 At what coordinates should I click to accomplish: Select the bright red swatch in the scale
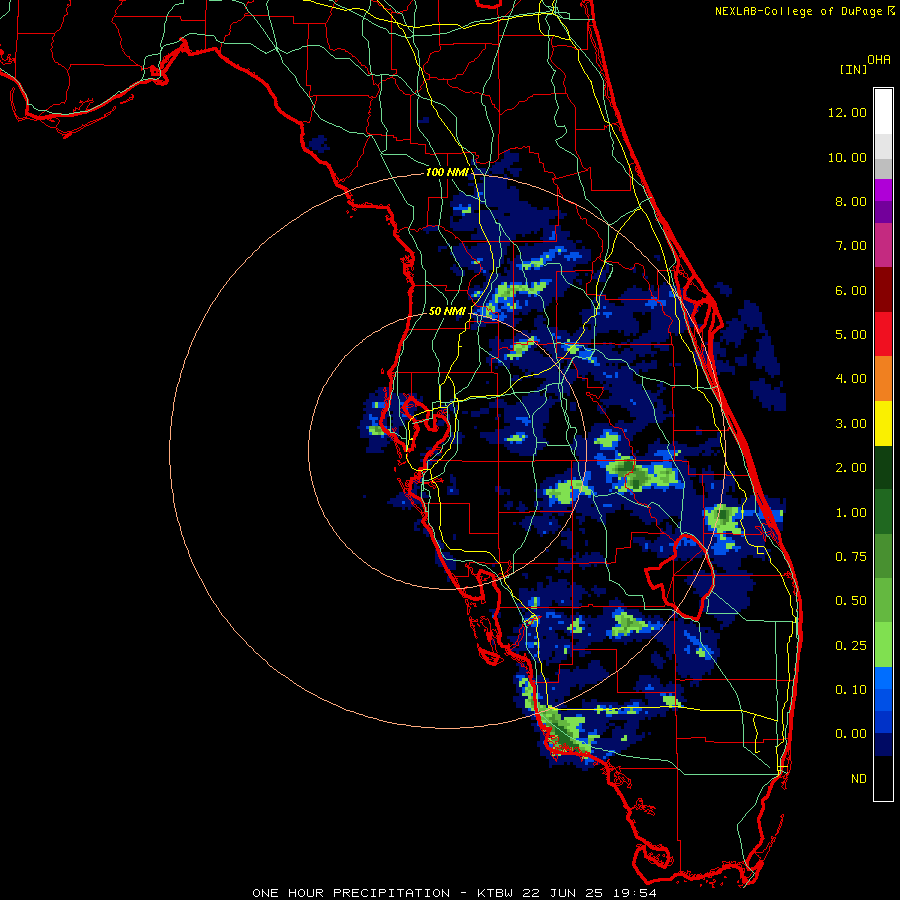pyautogui.click(x=883, y=334)
